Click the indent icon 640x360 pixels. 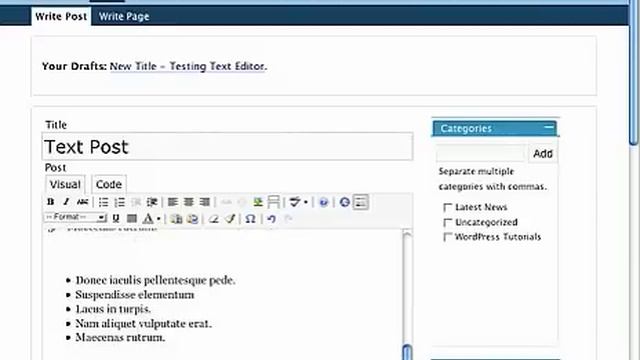click(x=152, y=202)
